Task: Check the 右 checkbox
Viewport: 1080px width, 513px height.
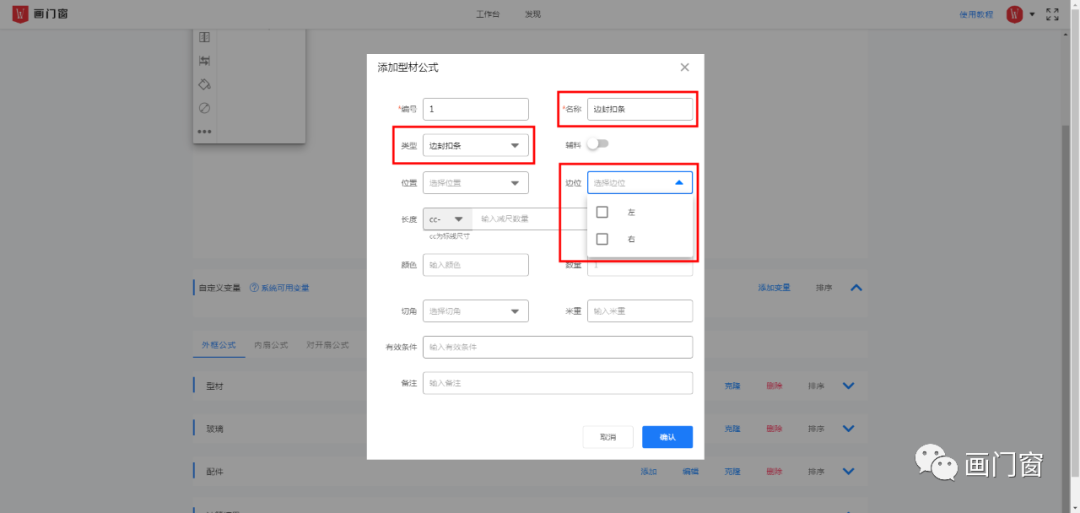Action: coord(602,239)
